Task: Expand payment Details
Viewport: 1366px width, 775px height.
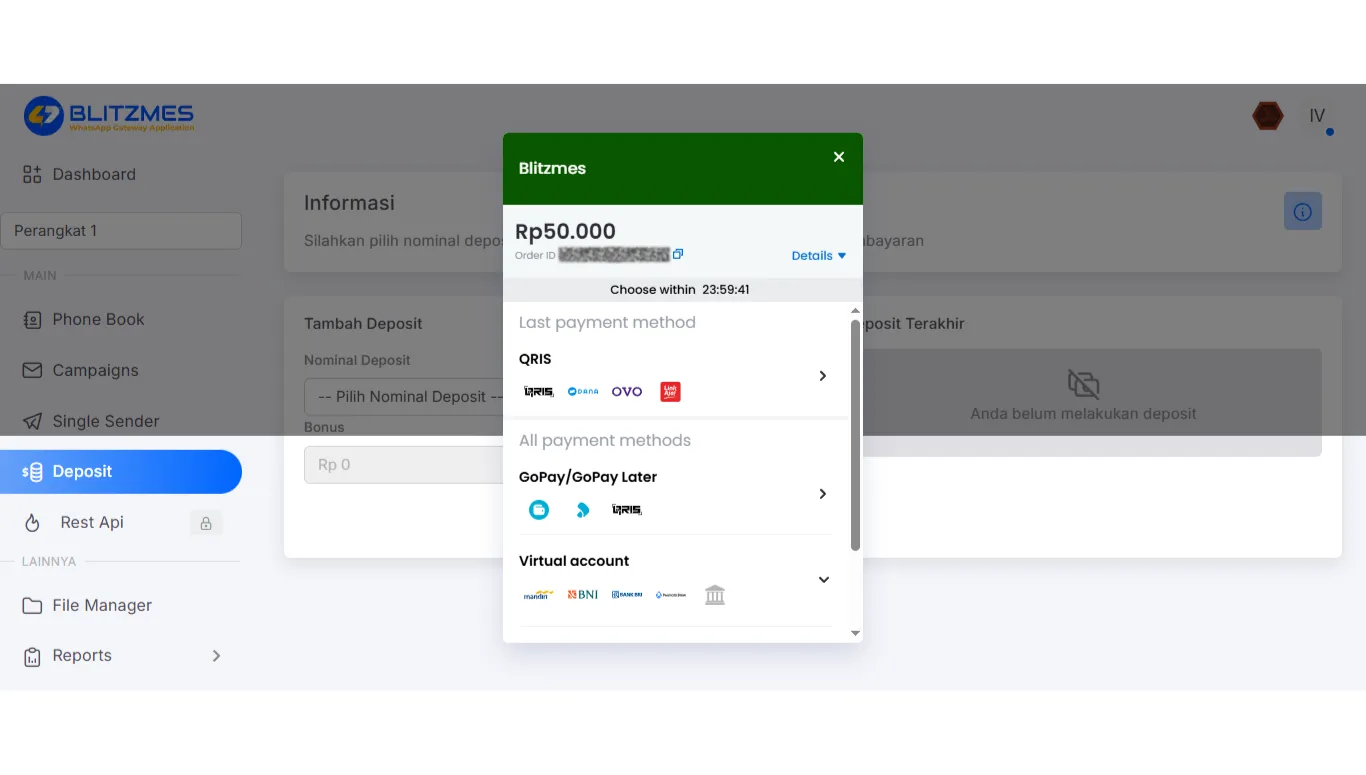Action: click(819, 256)
